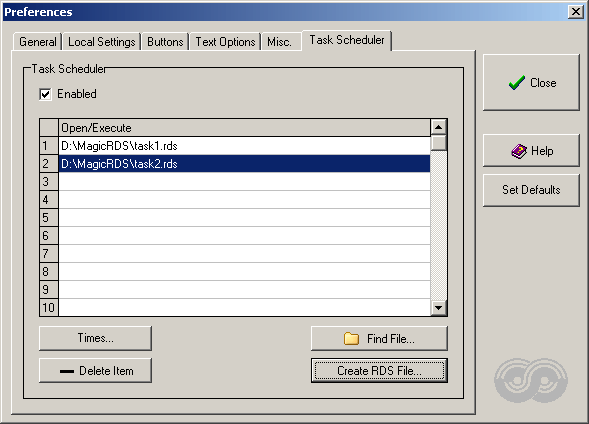Click the minus icon on Delete Item
This screenshot has height=424, width=589.
pyautogui.click(x=67, y=371)
